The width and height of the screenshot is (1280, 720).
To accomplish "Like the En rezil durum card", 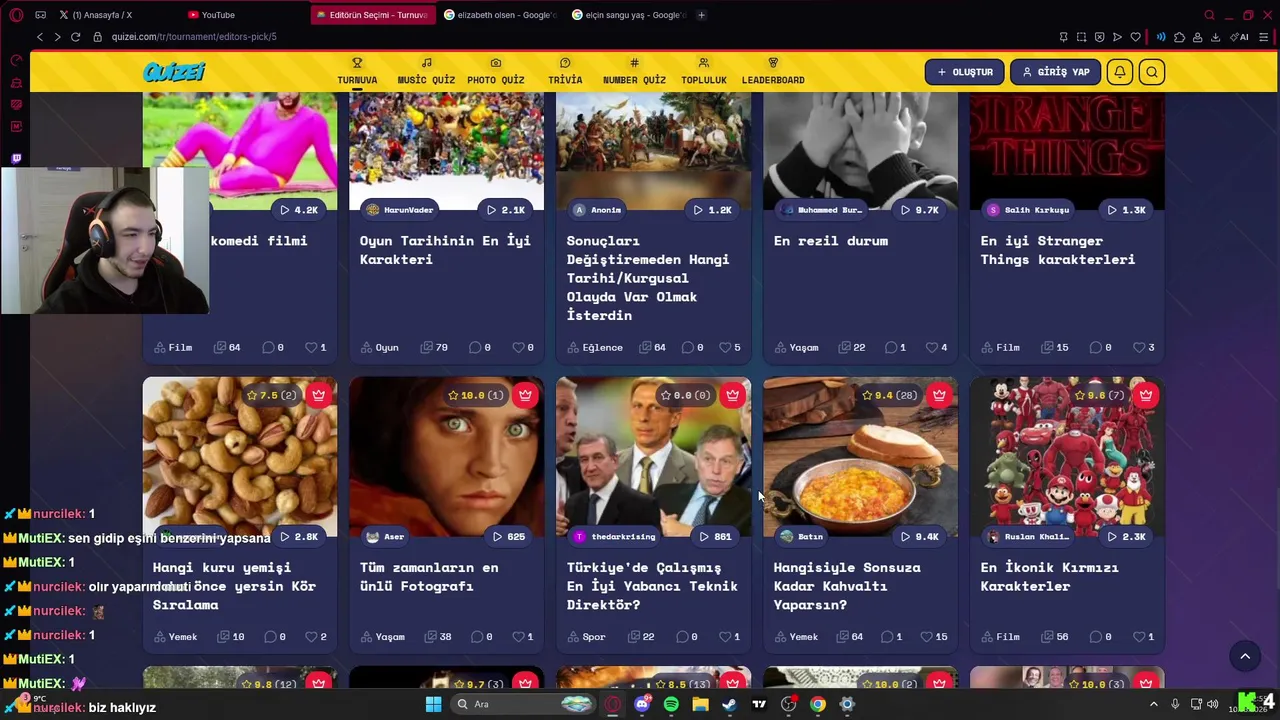I will click(x=937, y=348).
